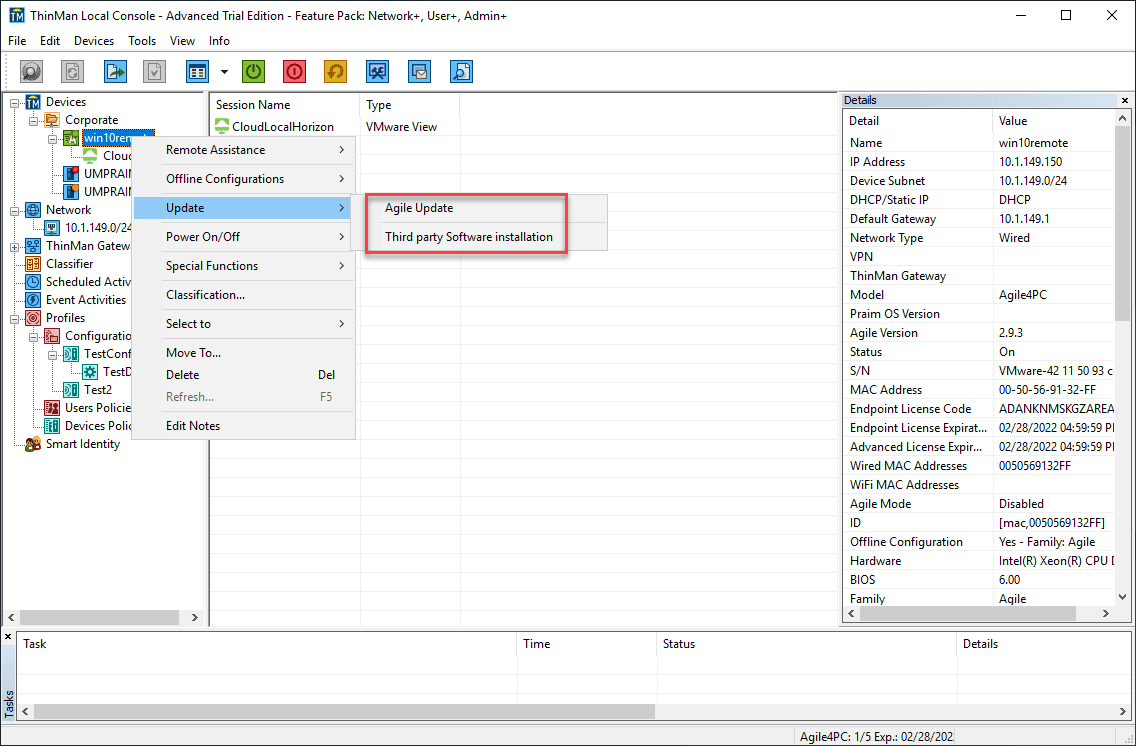Close the Details panel

point(1124,101)
